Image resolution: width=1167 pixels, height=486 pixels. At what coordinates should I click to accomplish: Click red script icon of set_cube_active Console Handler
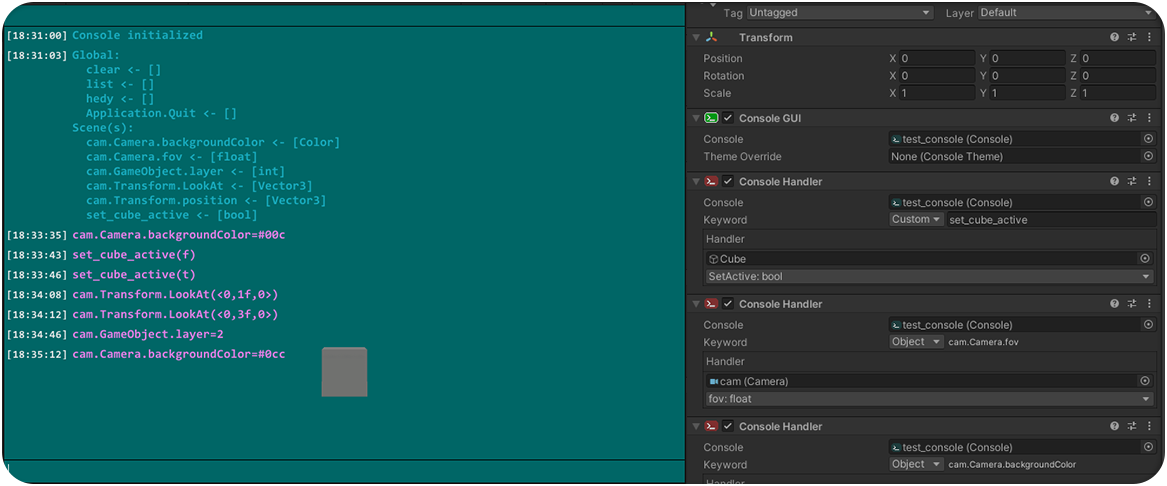coord(712,181)
